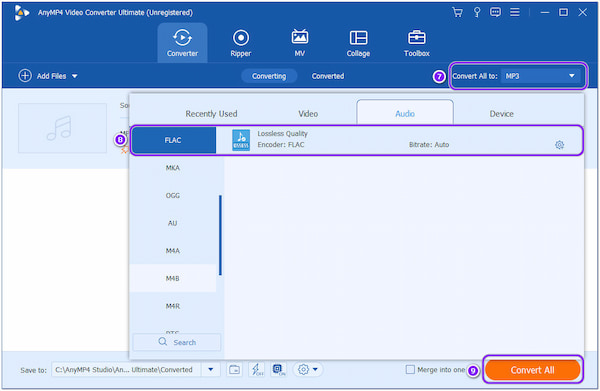Image resolution: width=600 pixels, height=391 pixels.
Task: Choose the AU format in list
Action: 173,223
